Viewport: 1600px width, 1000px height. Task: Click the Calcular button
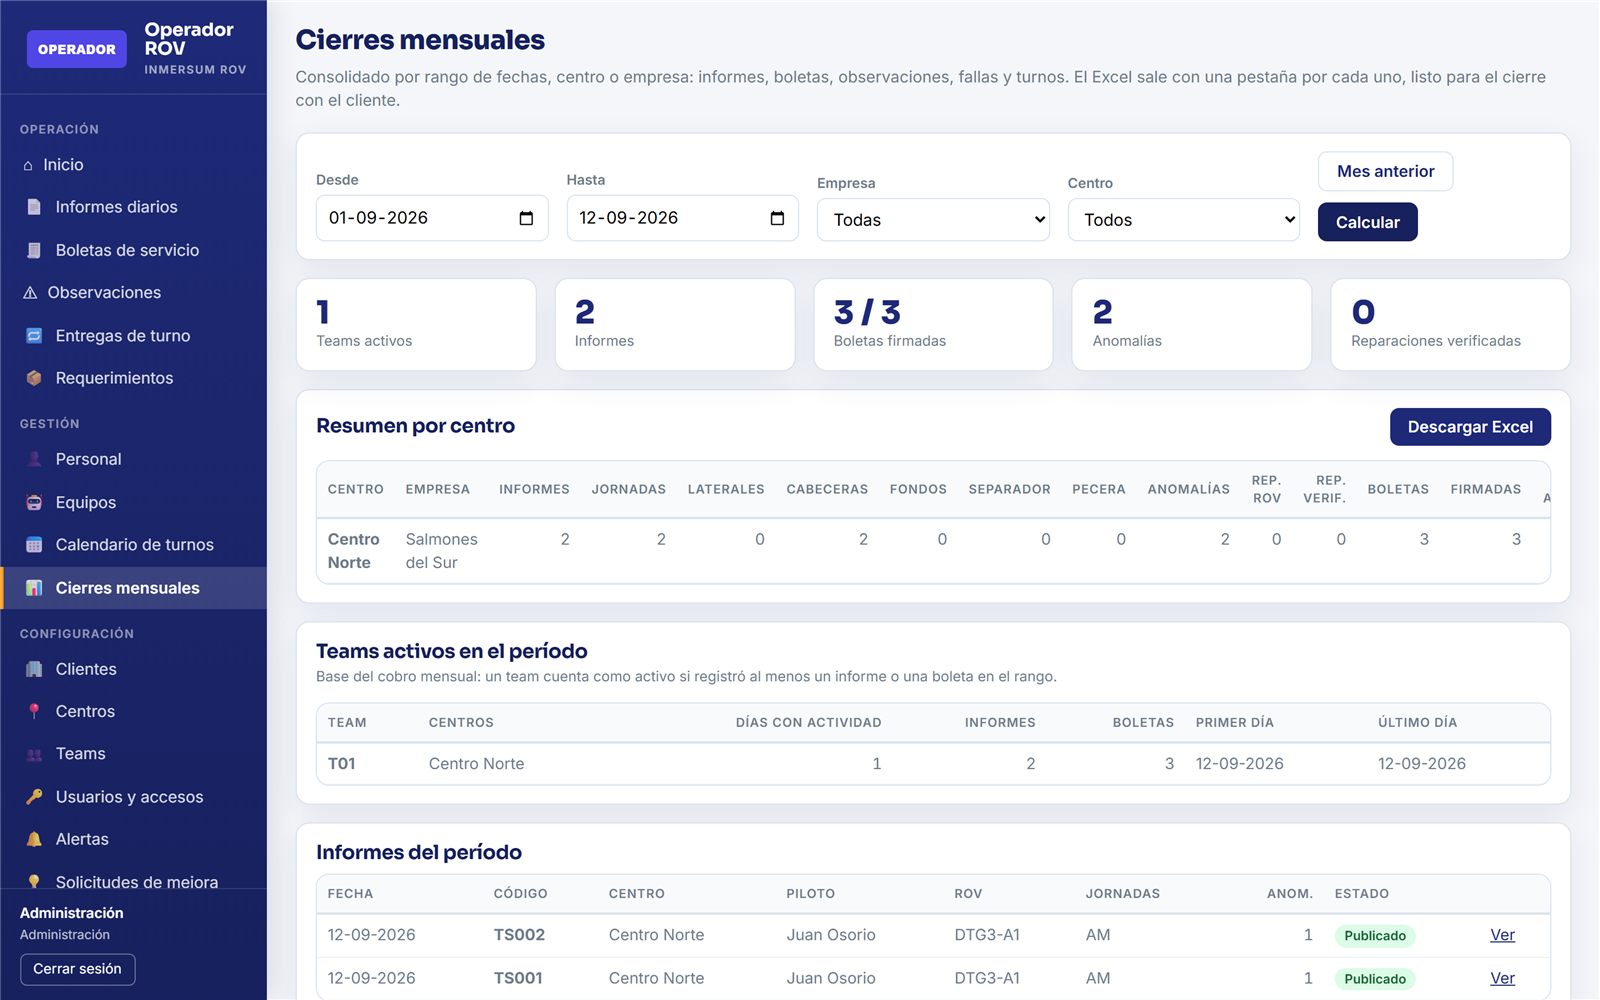tap(1367, 222)
